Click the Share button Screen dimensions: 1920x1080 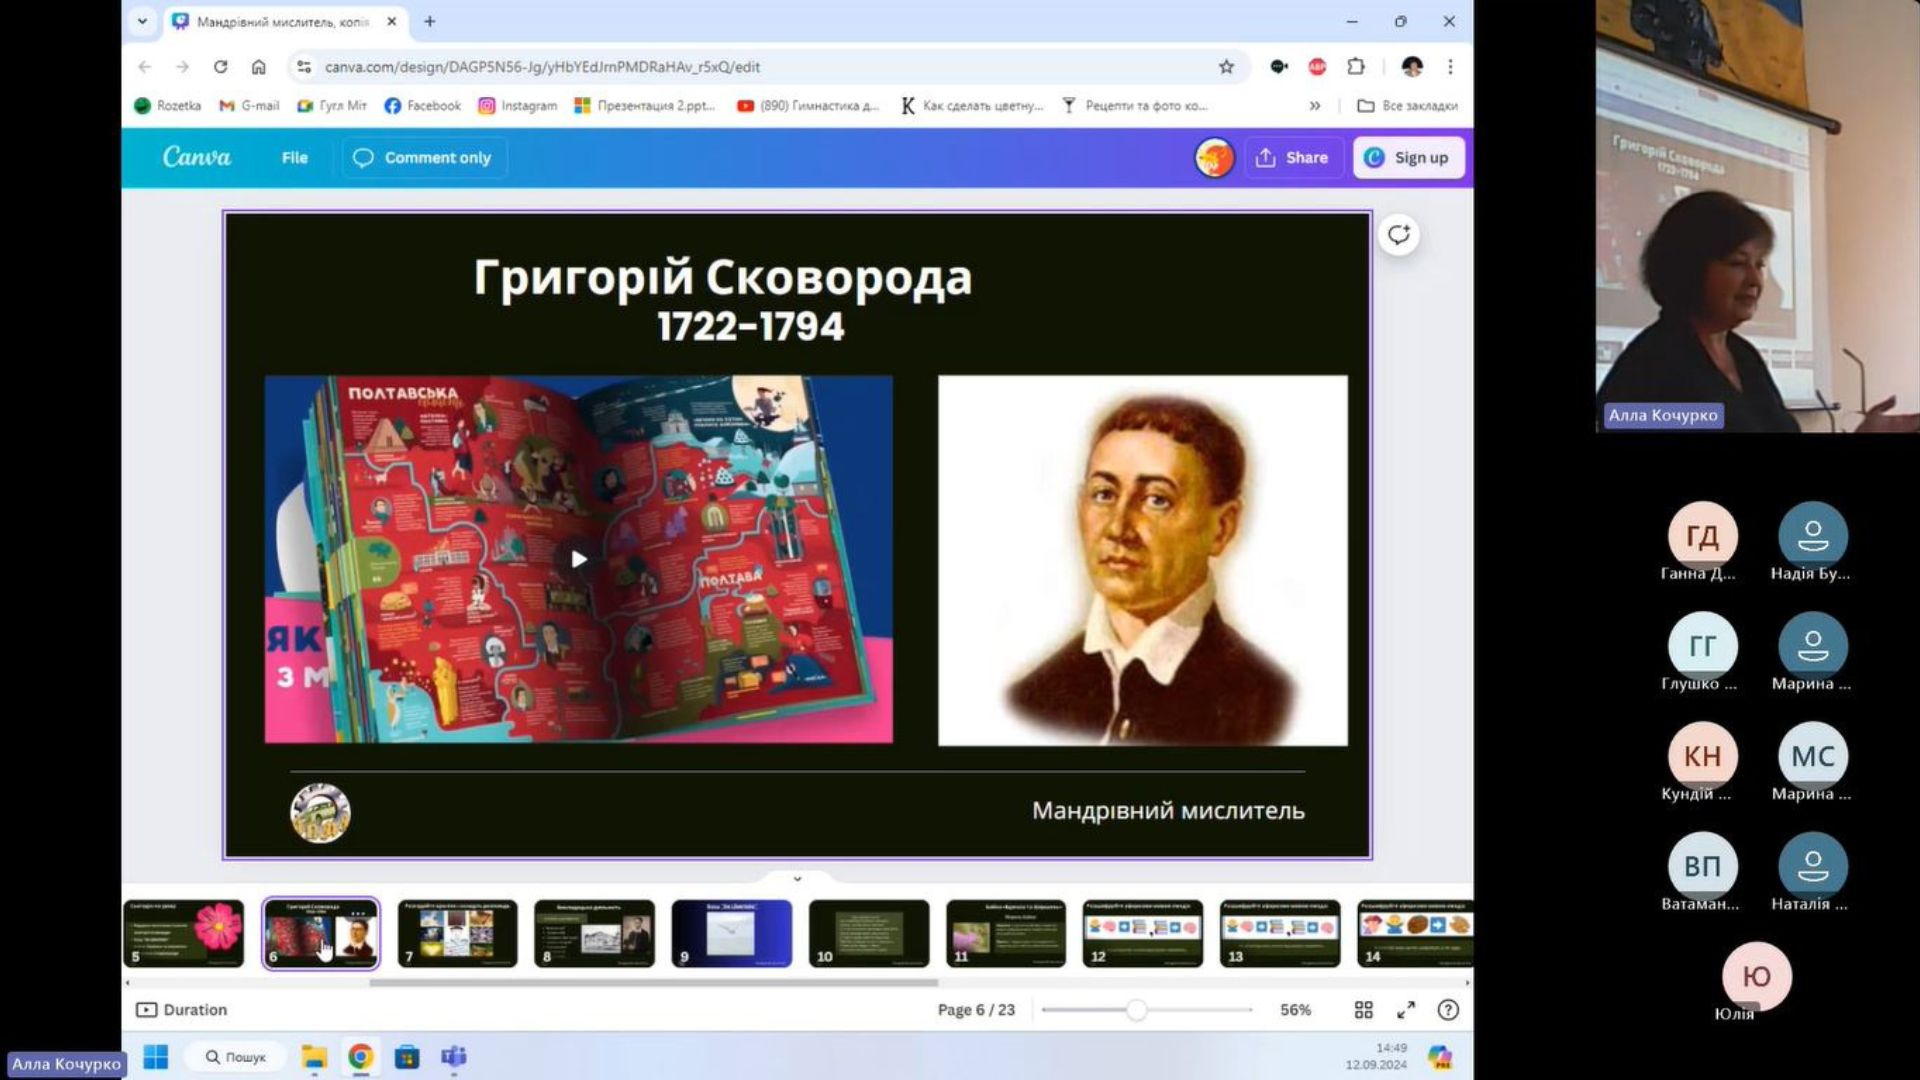[x=1292, y=158]
